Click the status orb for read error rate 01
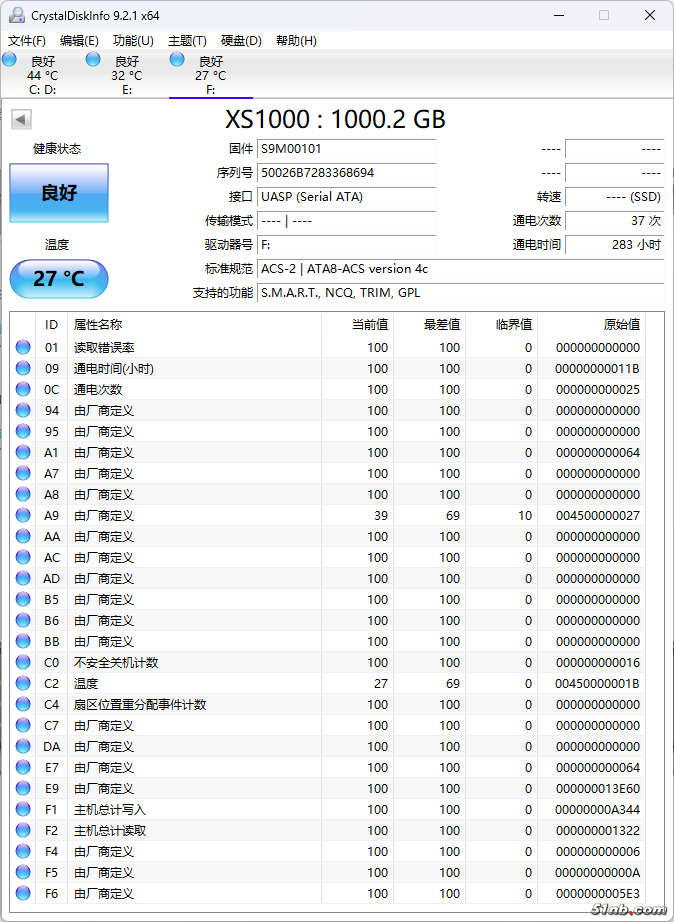This screenshot has height=922, width=674. (x=23, y=348)
